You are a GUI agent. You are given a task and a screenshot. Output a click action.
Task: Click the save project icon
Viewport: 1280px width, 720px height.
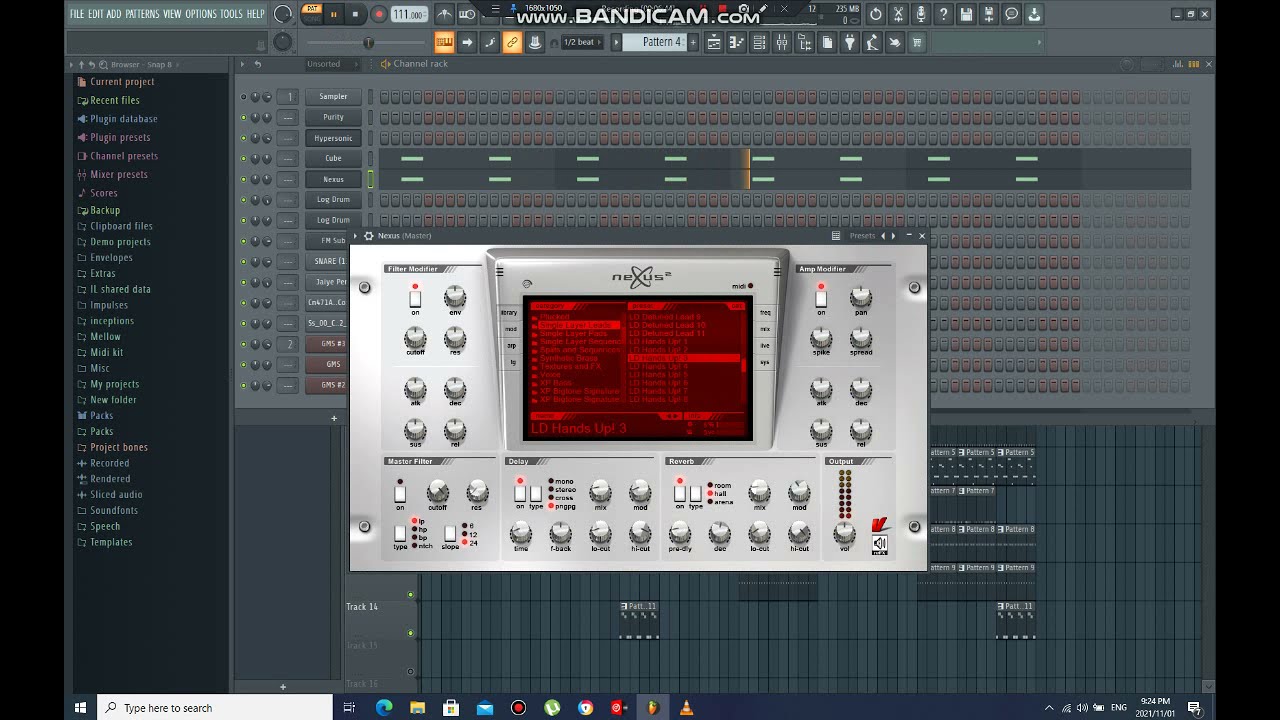[x=966, y=14]
